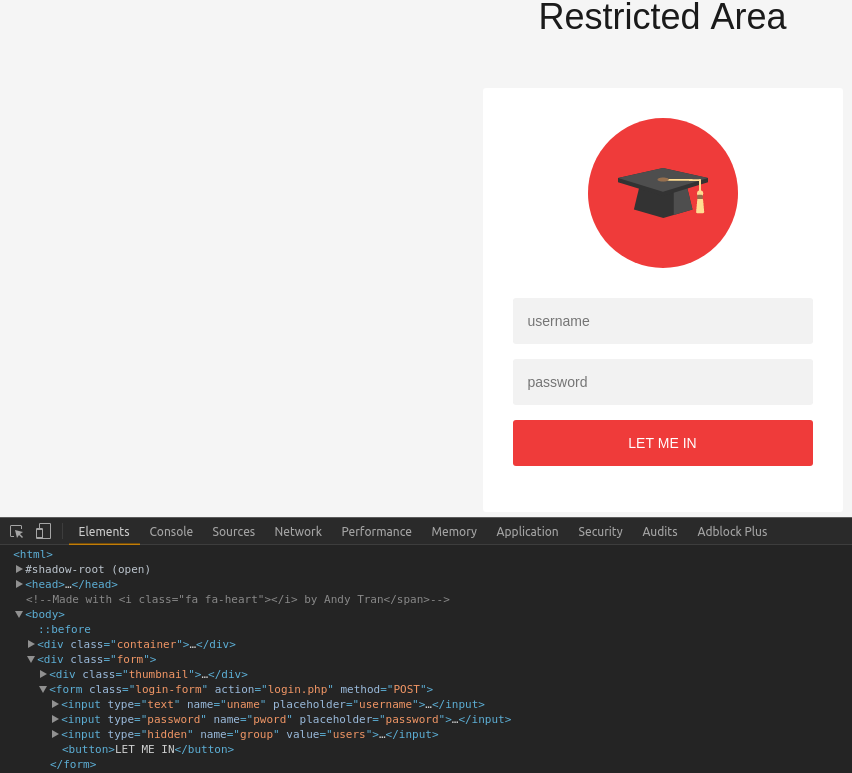Open the Application tab

tap(527, 532)
